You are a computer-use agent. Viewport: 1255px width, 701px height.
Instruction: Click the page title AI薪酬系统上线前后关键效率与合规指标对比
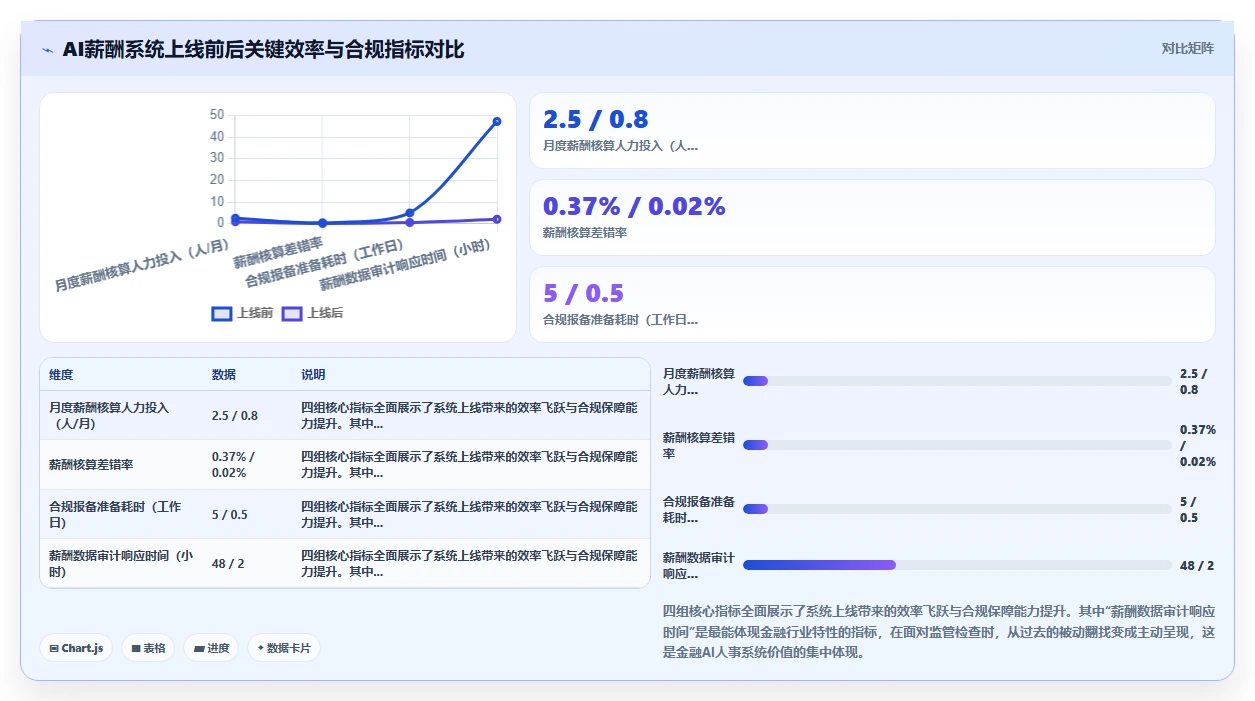point(263,50)
